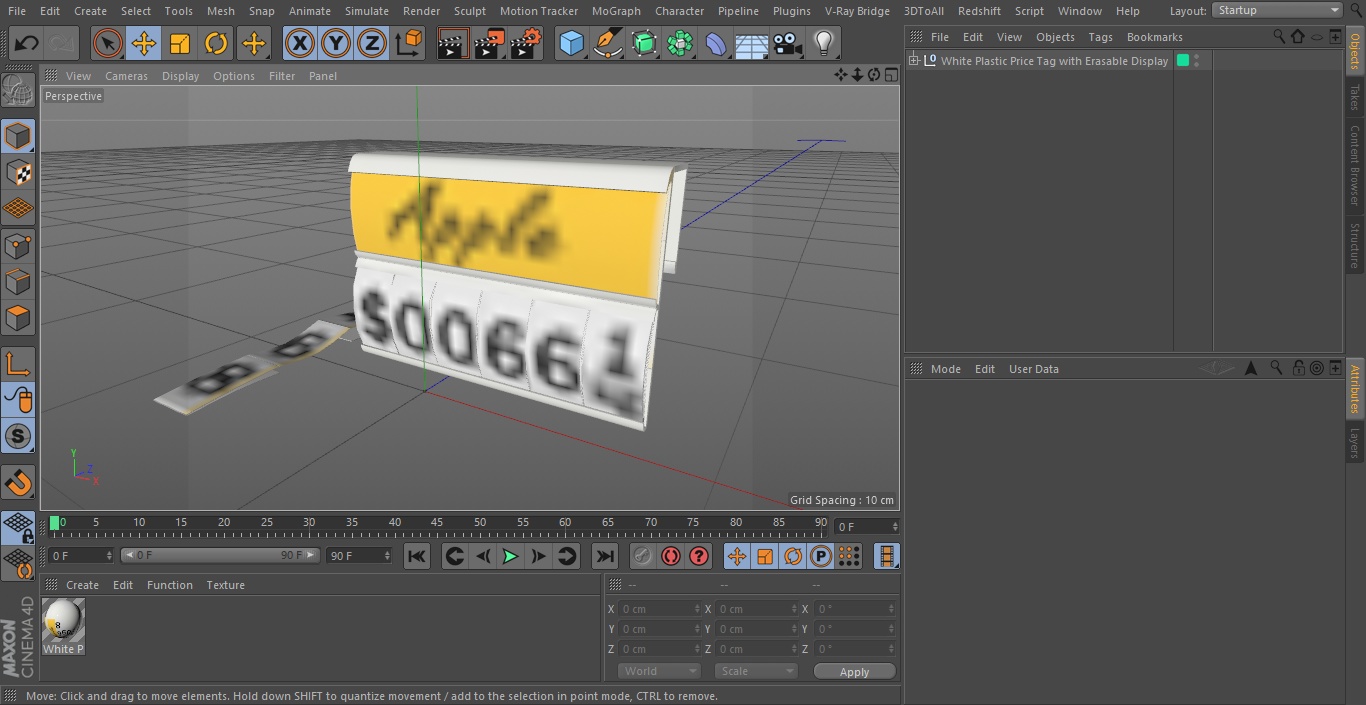This screenshot has width=1366, height=705.
Task: Toggle the Snap magnet icon
Action: tap(18, 484)
